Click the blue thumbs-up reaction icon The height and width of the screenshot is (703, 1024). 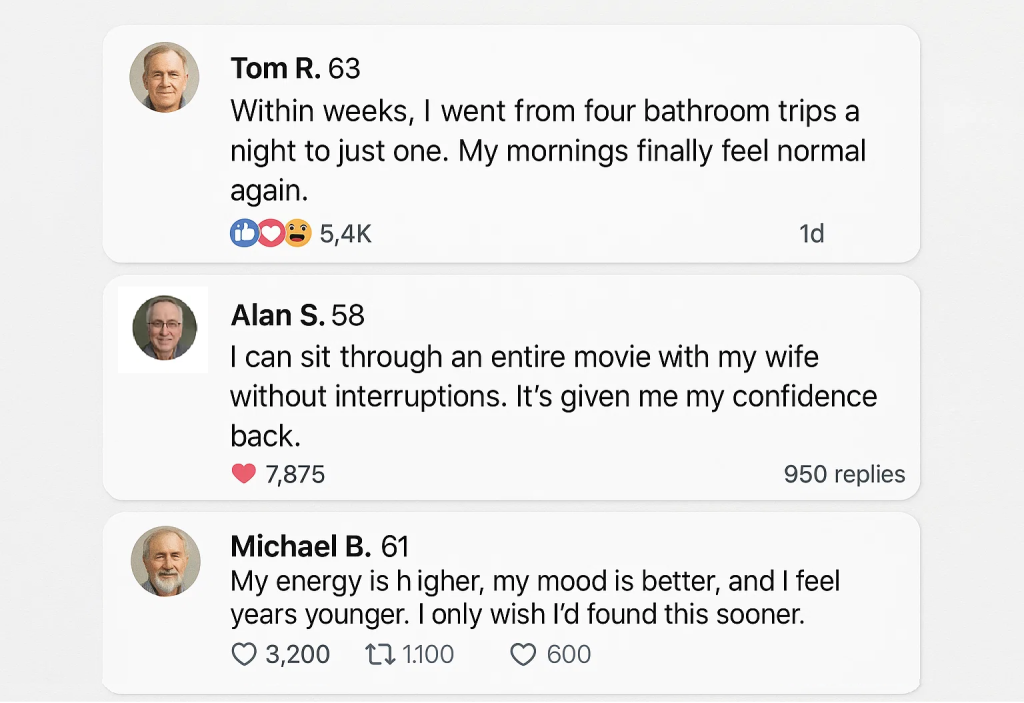(x=243, y=233)
